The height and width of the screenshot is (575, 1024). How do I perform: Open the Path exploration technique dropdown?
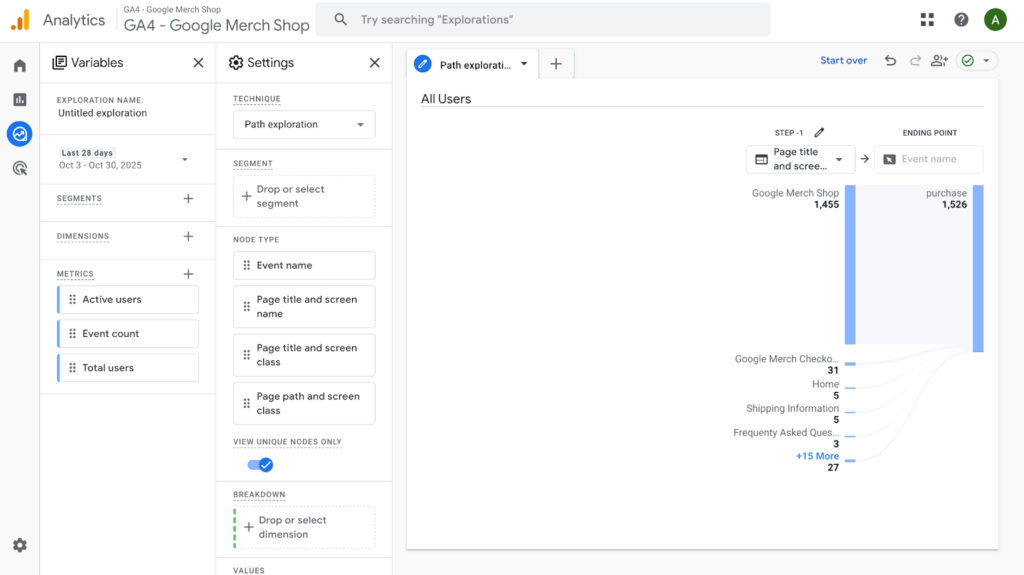coord(304,125)
